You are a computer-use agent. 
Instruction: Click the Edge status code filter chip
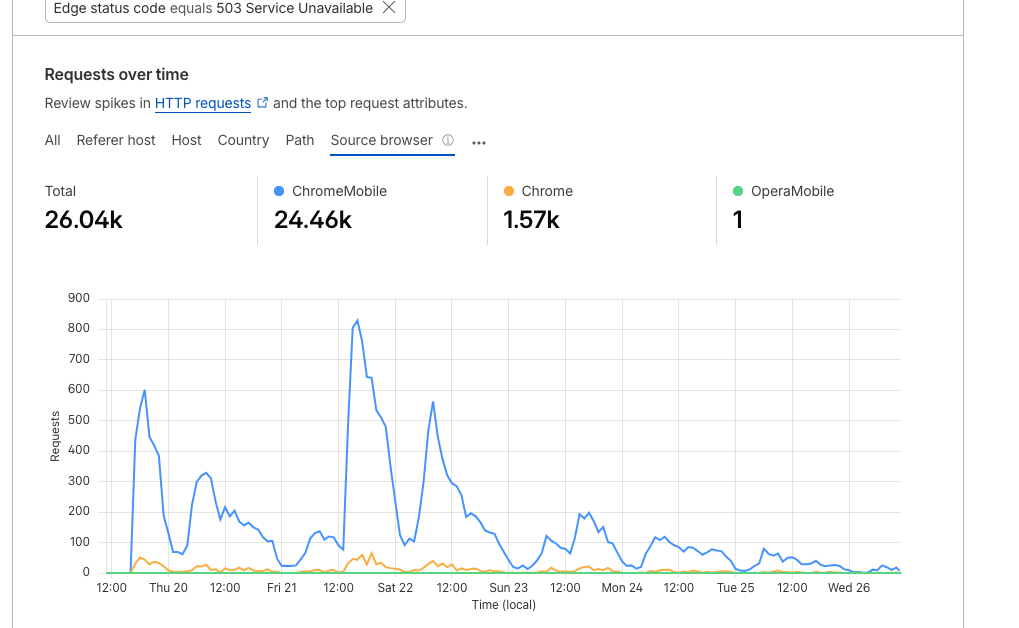[x=212, y=8]
